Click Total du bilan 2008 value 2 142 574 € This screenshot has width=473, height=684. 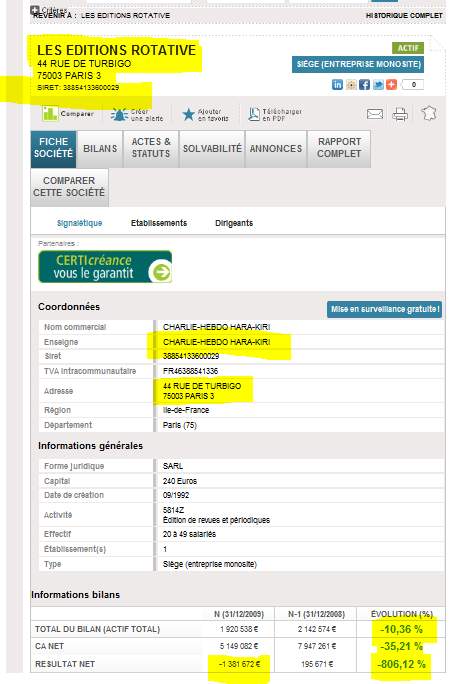pos(317,629)
